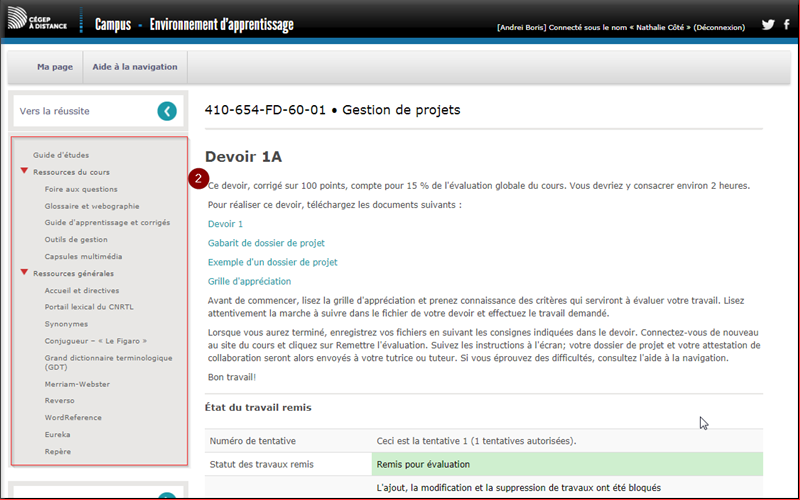This screenshot has width=800, height=500.
Task: Open the Merriam-Webster resource link
Action: (77, 384)
